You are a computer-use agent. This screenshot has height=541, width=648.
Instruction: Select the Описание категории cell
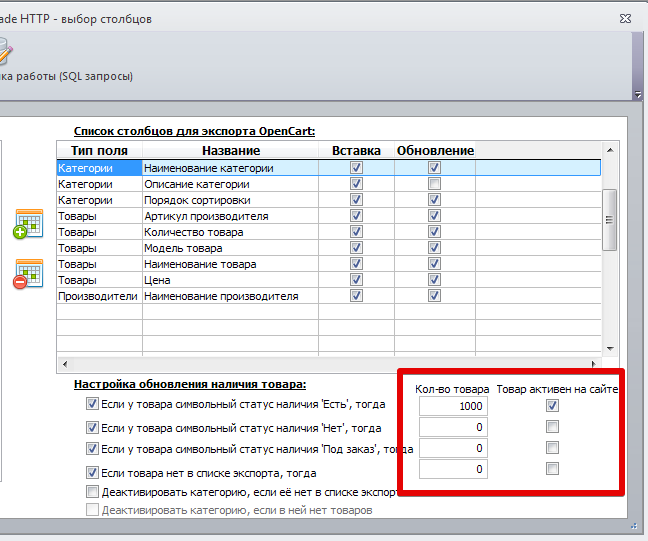(x=230, y=184)
